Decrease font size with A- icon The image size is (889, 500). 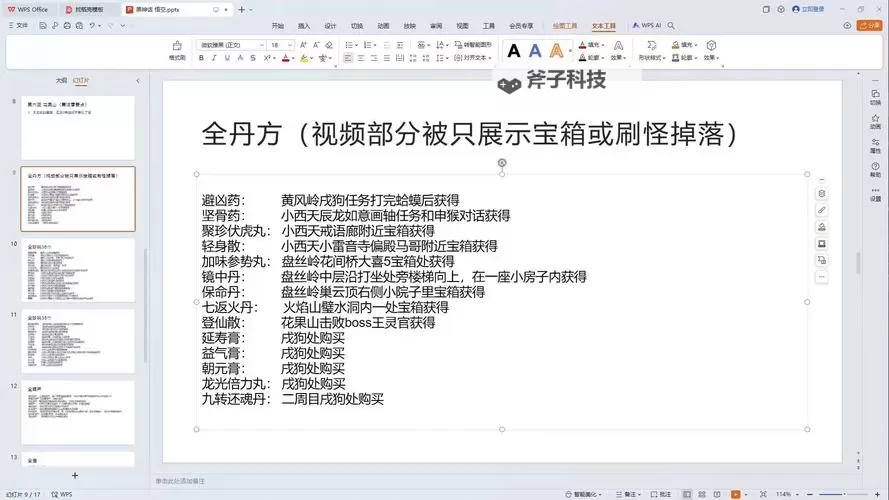point(316,45)
